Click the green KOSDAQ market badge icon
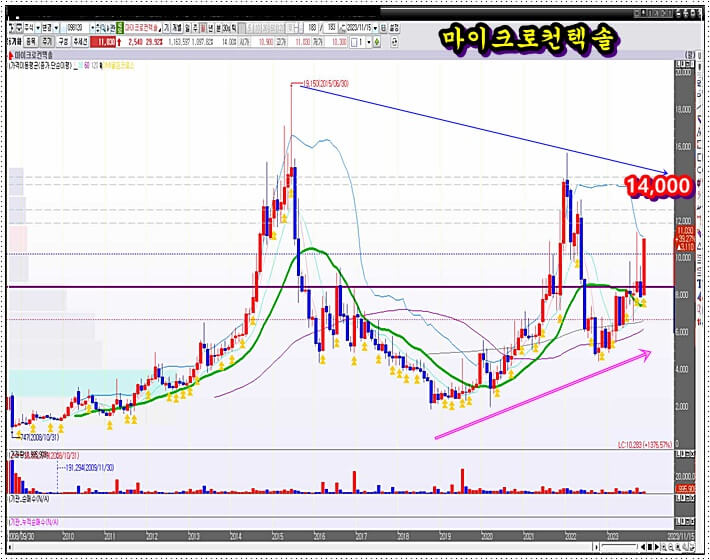 click(x=119, y=28)
